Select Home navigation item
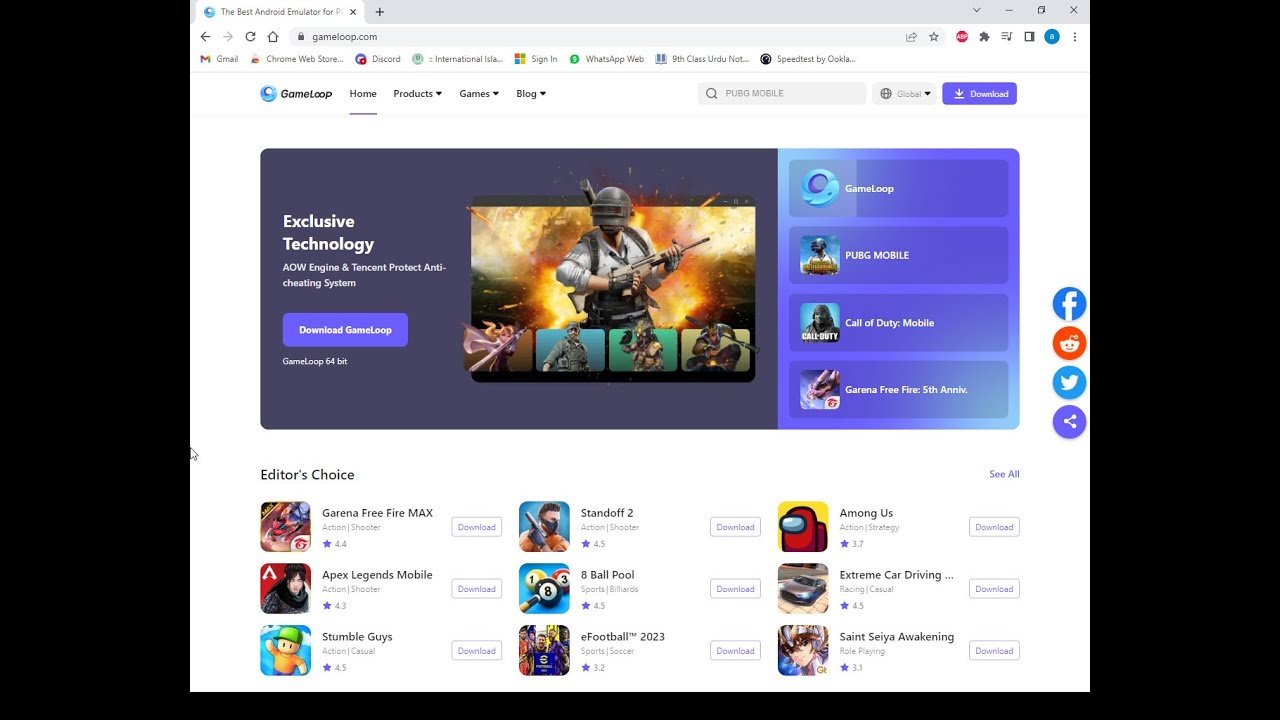 coord(363,94)
